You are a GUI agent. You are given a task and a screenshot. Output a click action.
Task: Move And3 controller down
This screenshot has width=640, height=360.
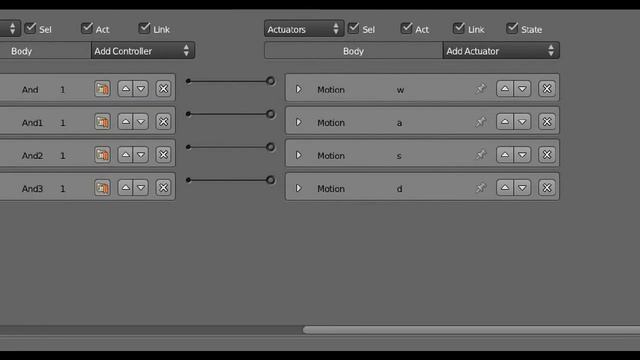(x=141, y=188)
